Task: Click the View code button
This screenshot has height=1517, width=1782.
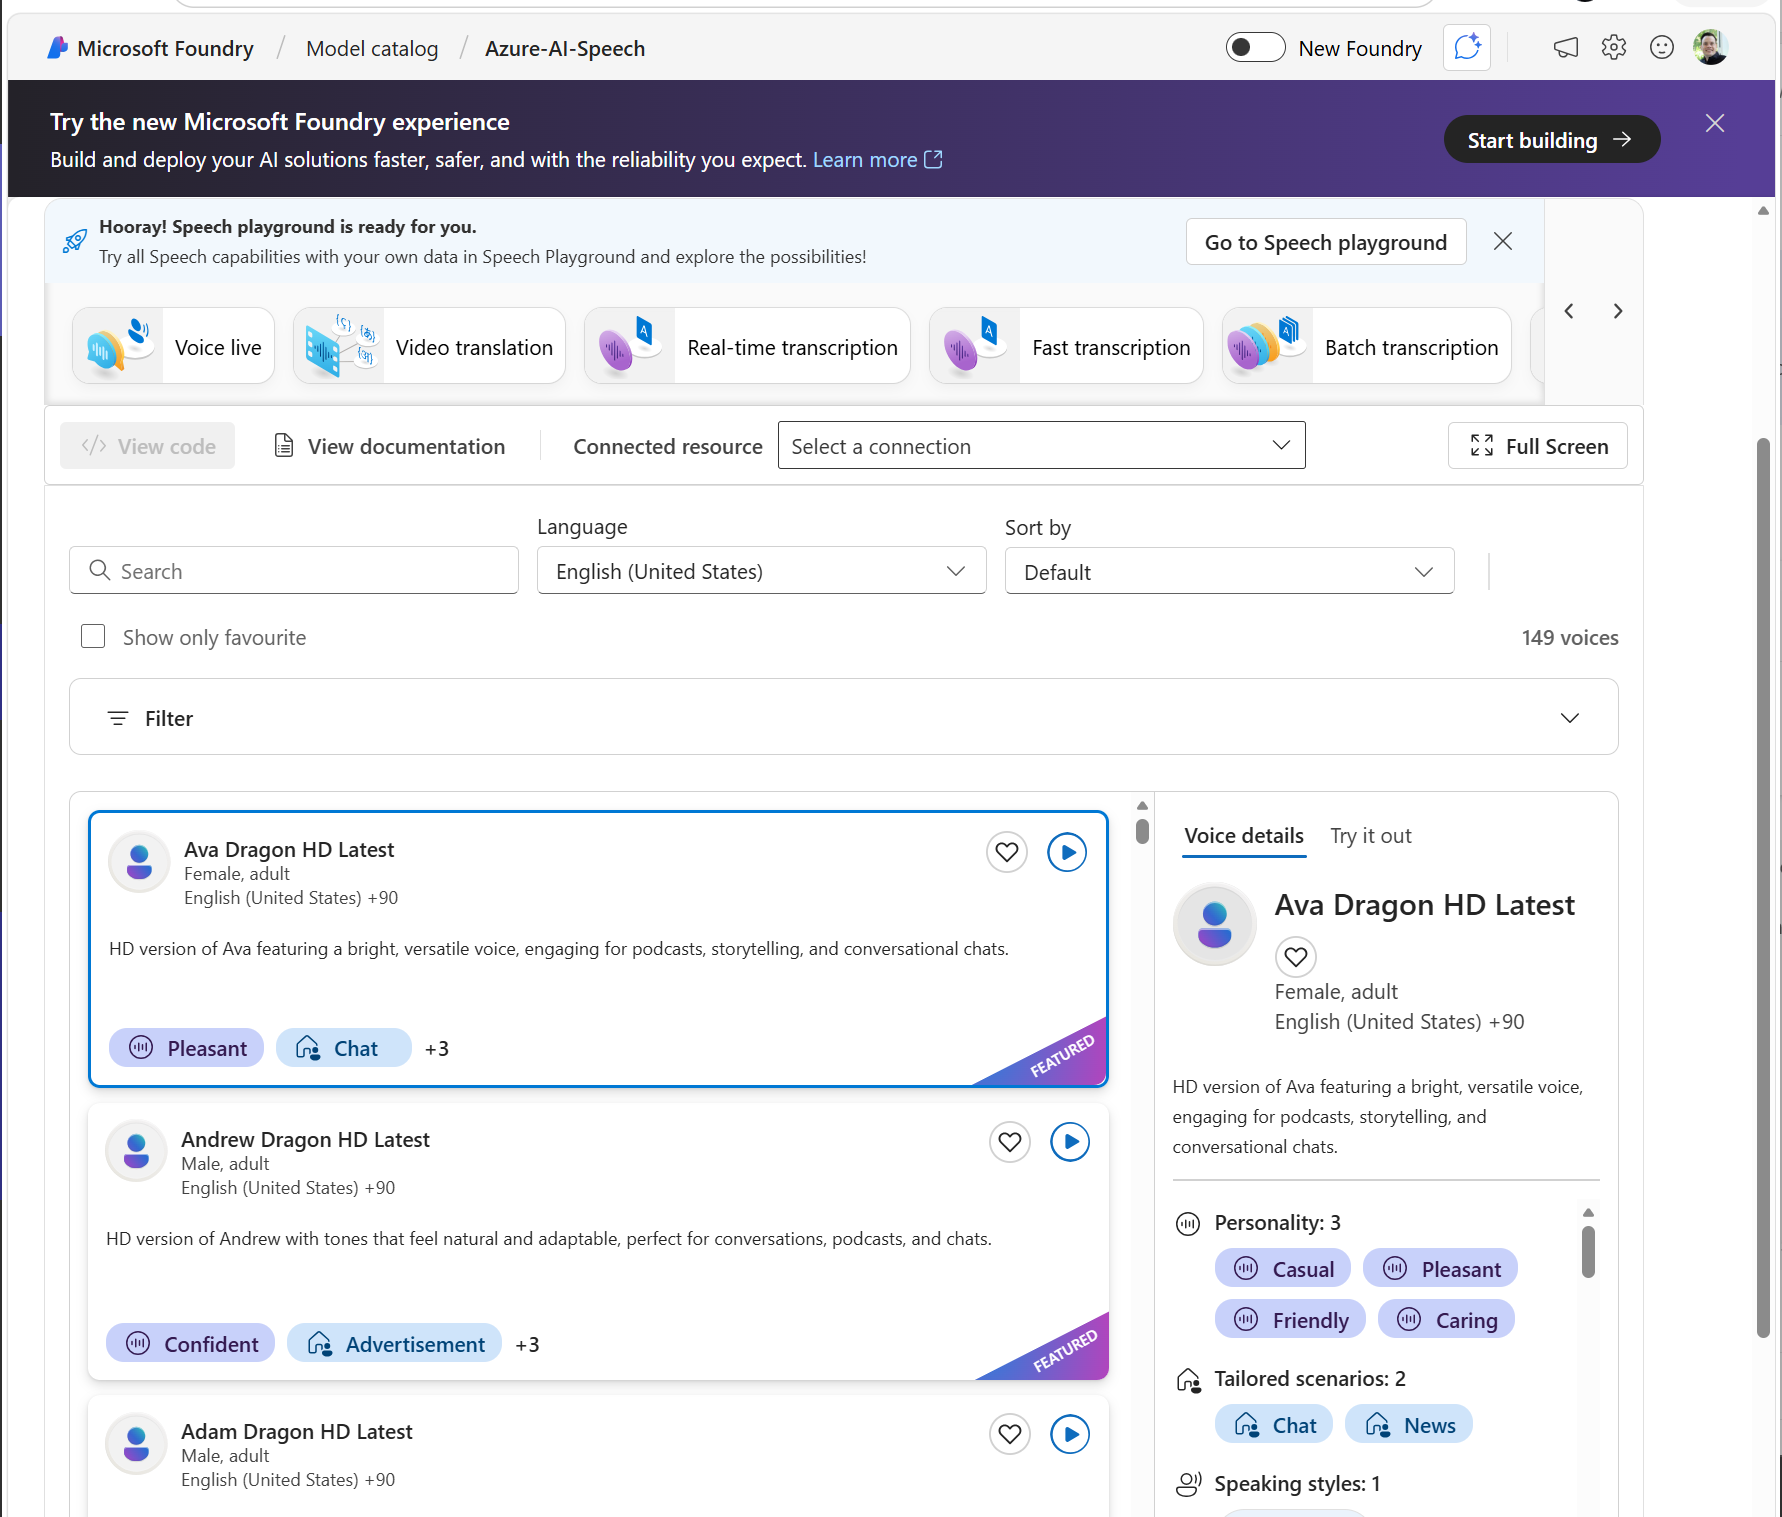Action: point(148,446)
